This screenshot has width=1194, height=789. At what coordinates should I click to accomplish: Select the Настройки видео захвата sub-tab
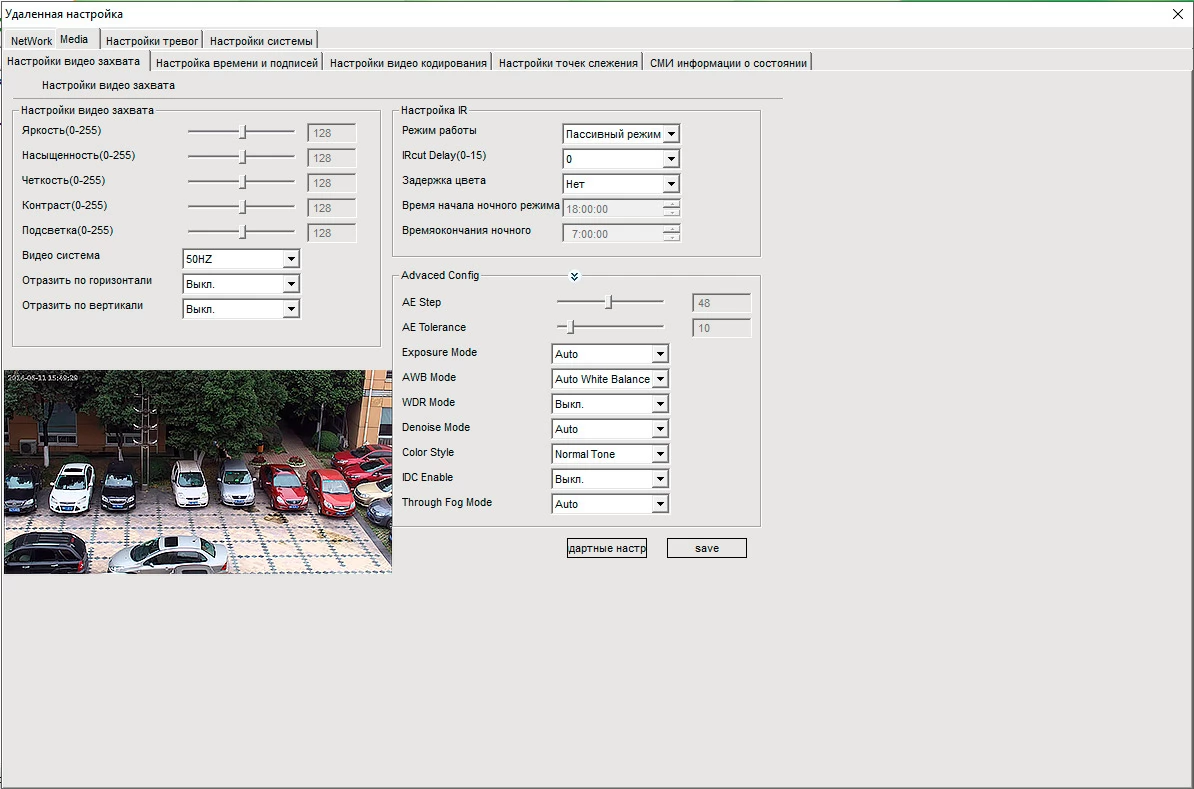point(74,62)
